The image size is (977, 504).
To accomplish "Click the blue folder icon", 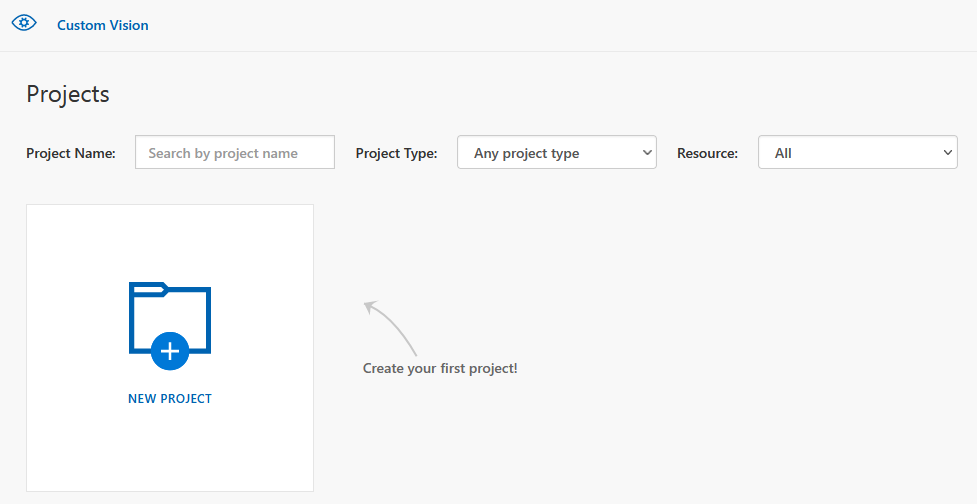I will coord(170,318).
